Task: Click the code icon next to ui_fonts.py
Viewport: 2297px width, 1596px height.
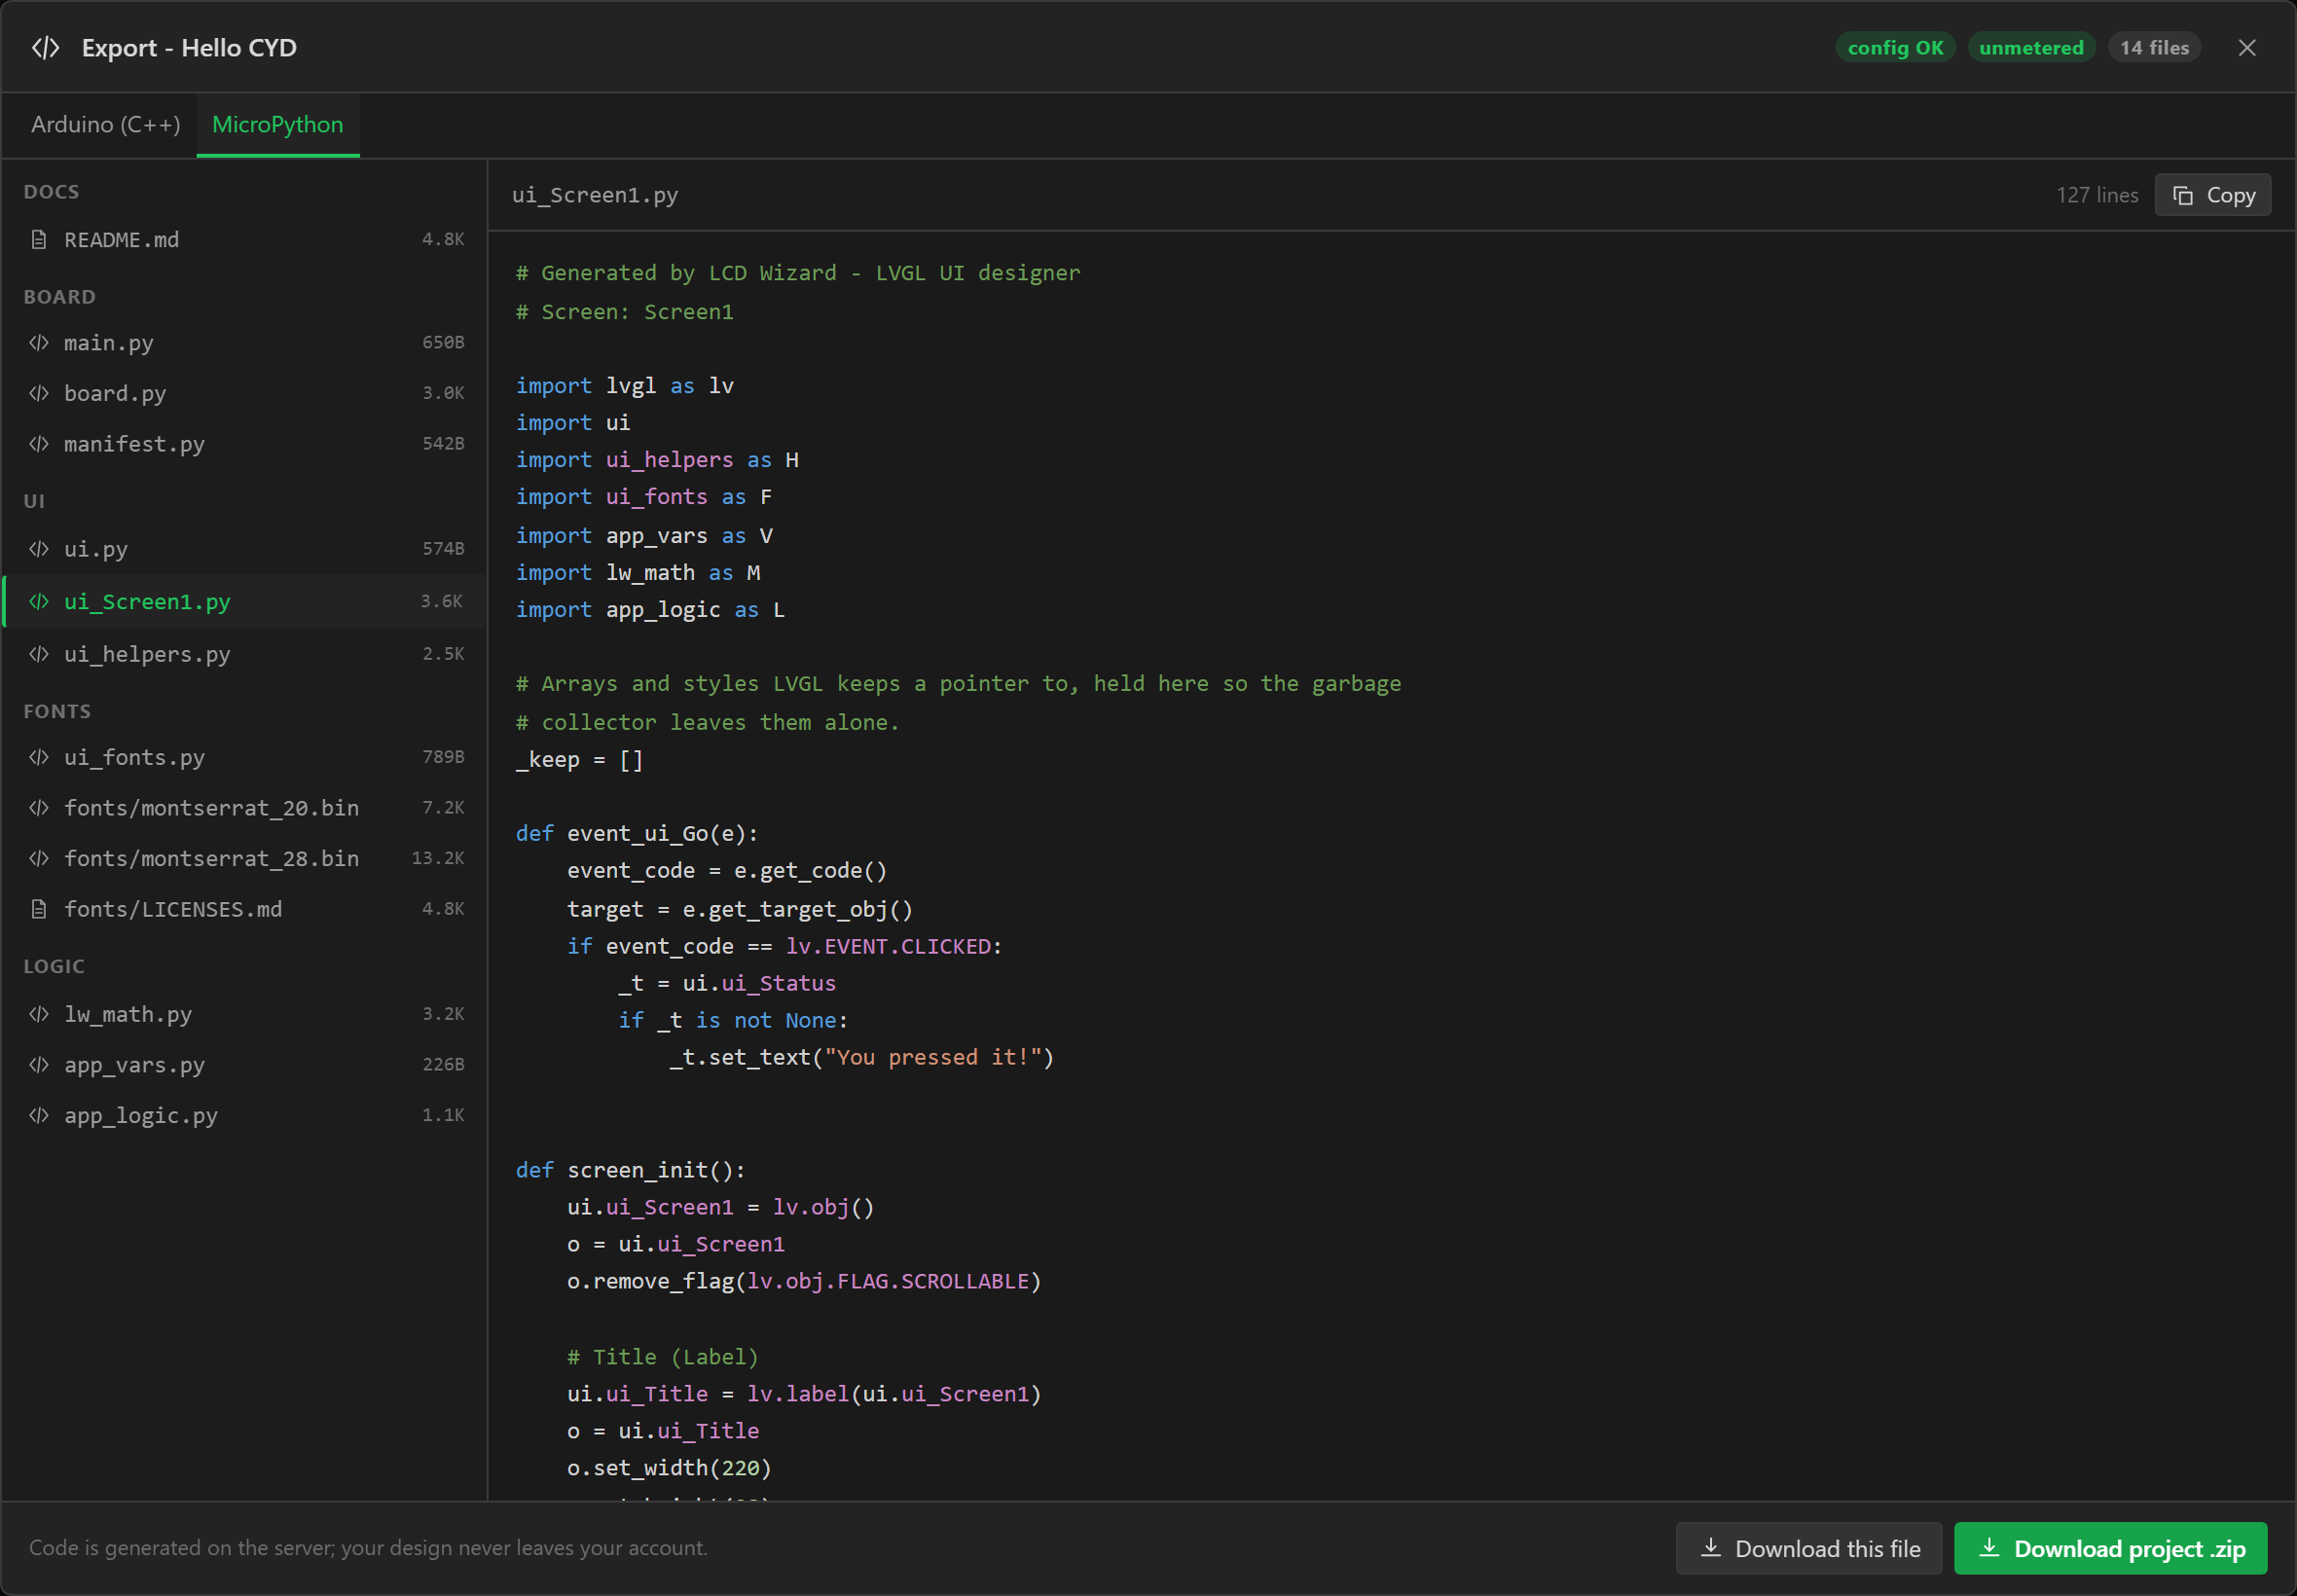Action: (39, 758)
